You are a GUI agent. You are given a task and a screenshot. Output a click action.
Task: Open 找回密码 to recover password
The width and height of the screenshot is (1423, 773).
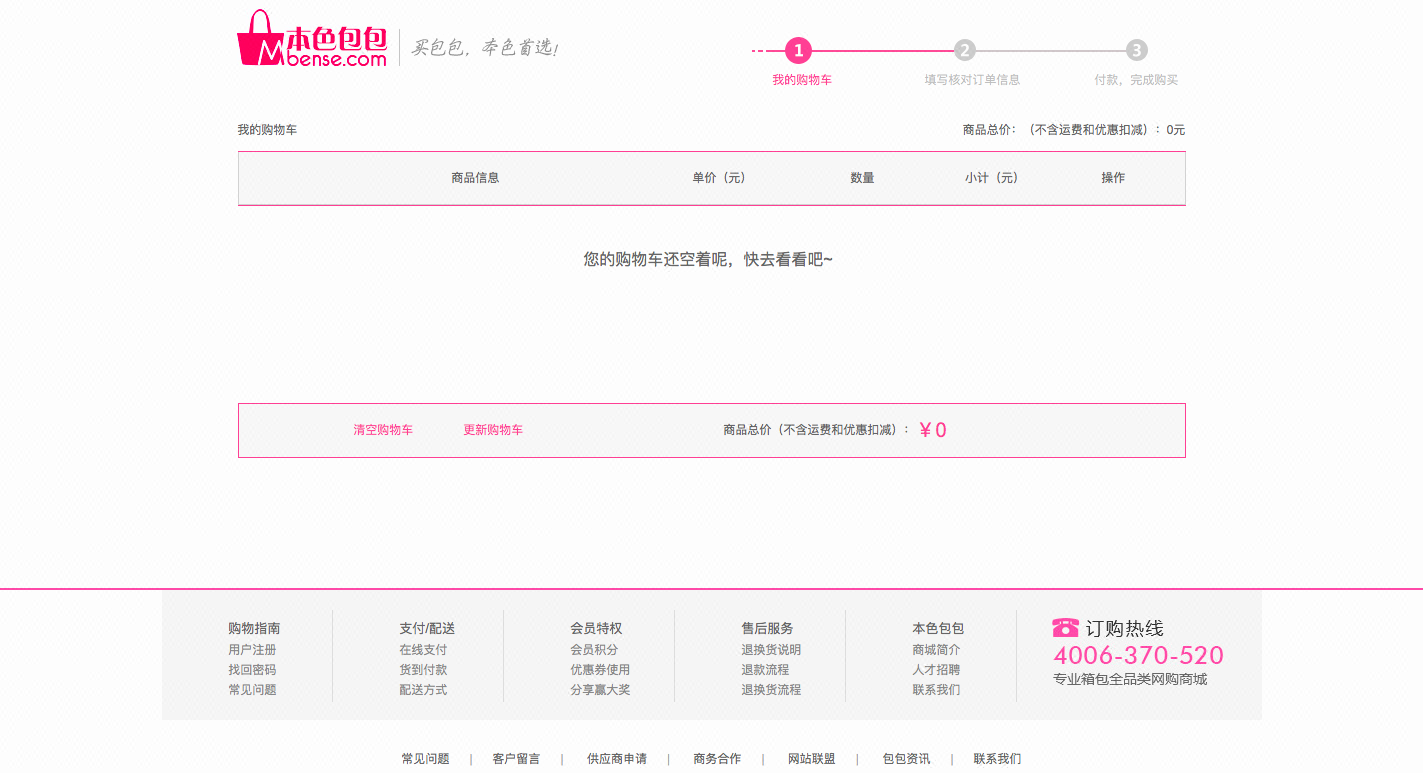252,669
